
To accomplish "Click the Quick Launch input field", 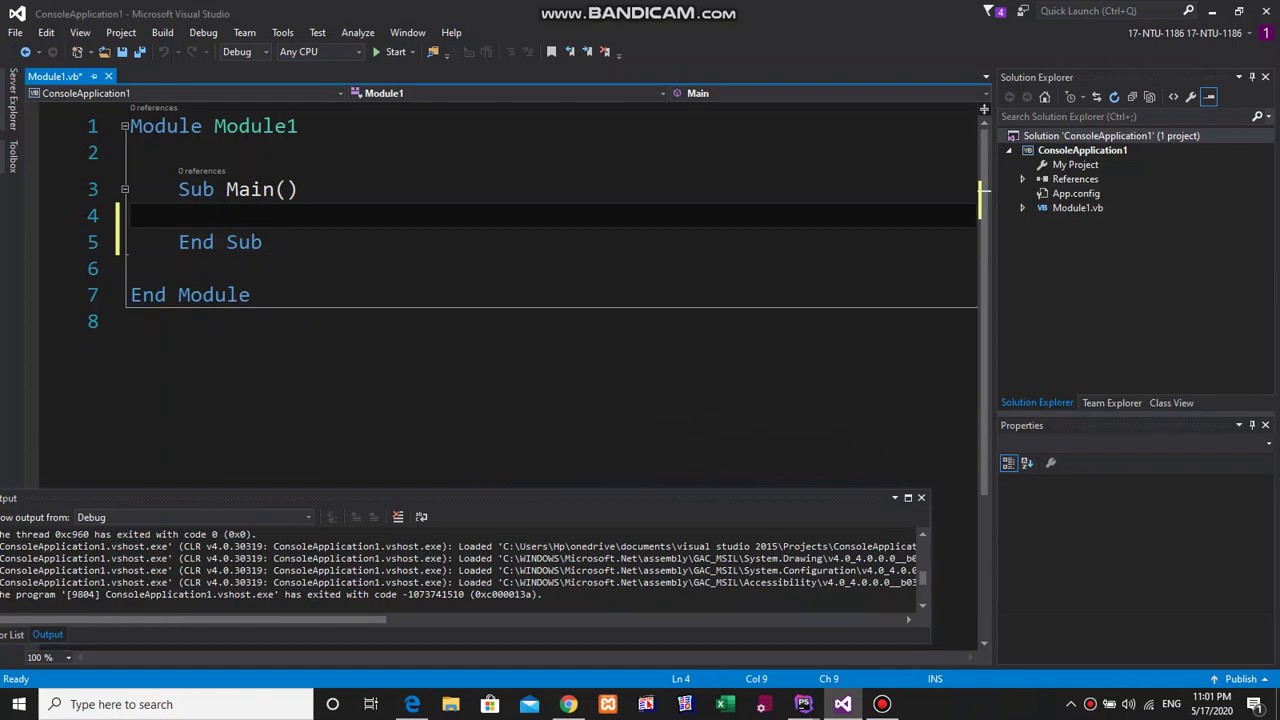I will (x=1108, y=11).
